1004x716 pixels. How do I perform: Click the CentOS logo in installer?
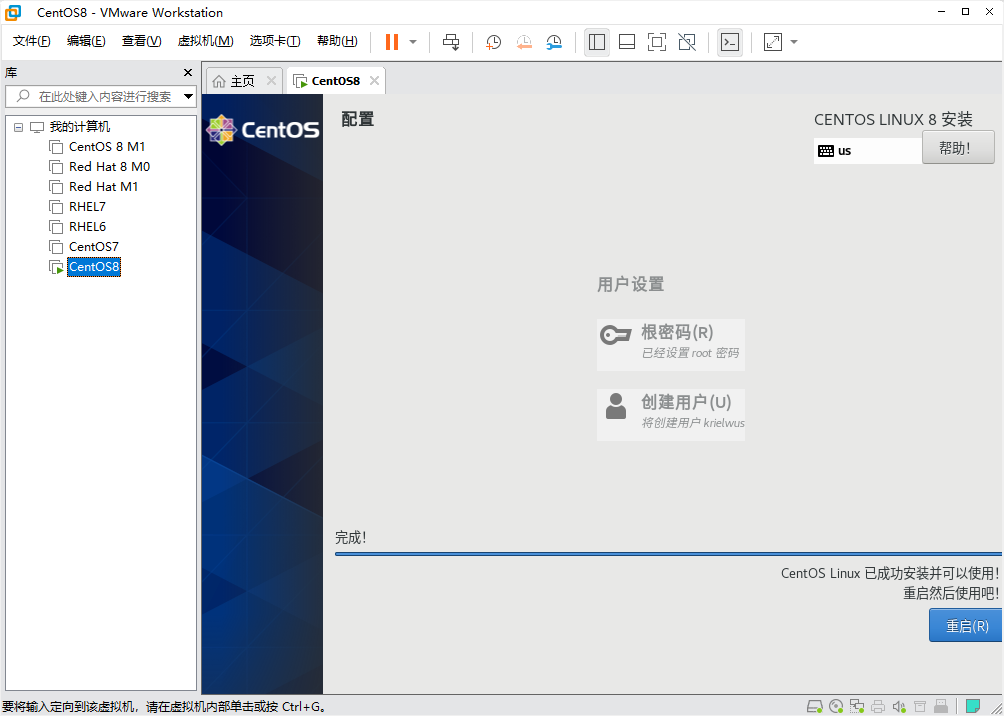(x=263, y=130)
